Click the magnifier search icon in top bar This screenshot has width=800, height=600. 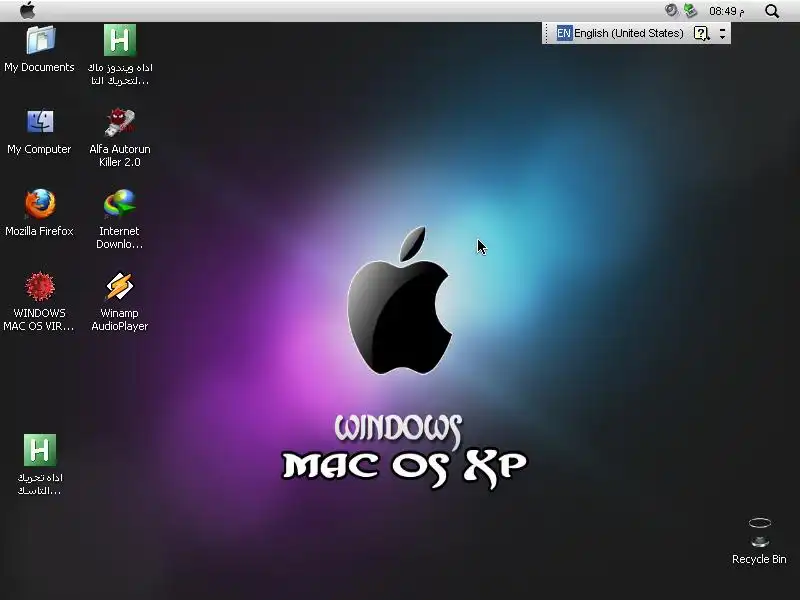point(772,11)
